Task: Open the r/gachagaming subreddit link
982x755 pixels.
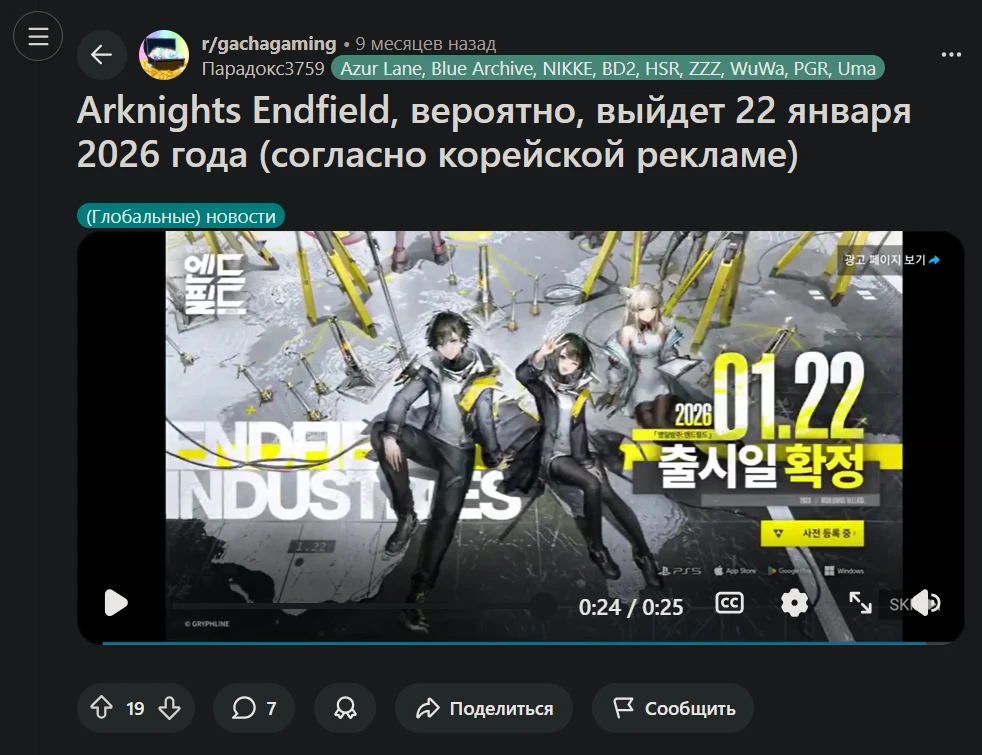Action: (x=269, y=44)
